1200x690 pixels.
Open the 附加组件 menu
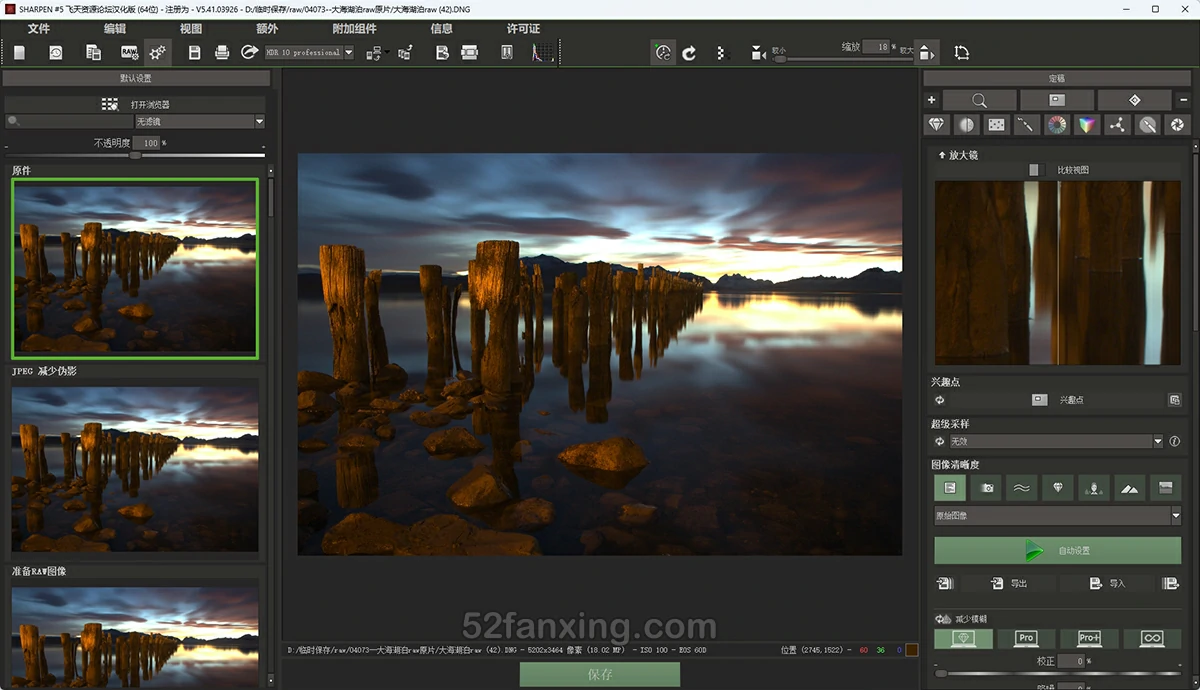[x=355, y=29]
